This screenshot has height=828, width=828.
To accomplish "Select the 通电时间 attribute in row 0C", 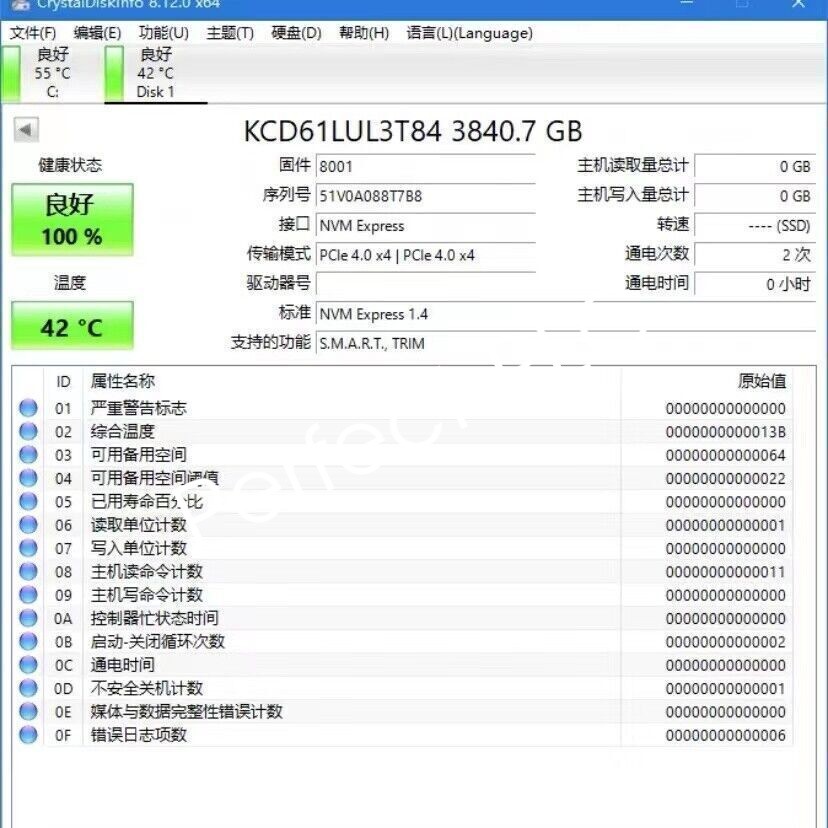I will point(123,665).
